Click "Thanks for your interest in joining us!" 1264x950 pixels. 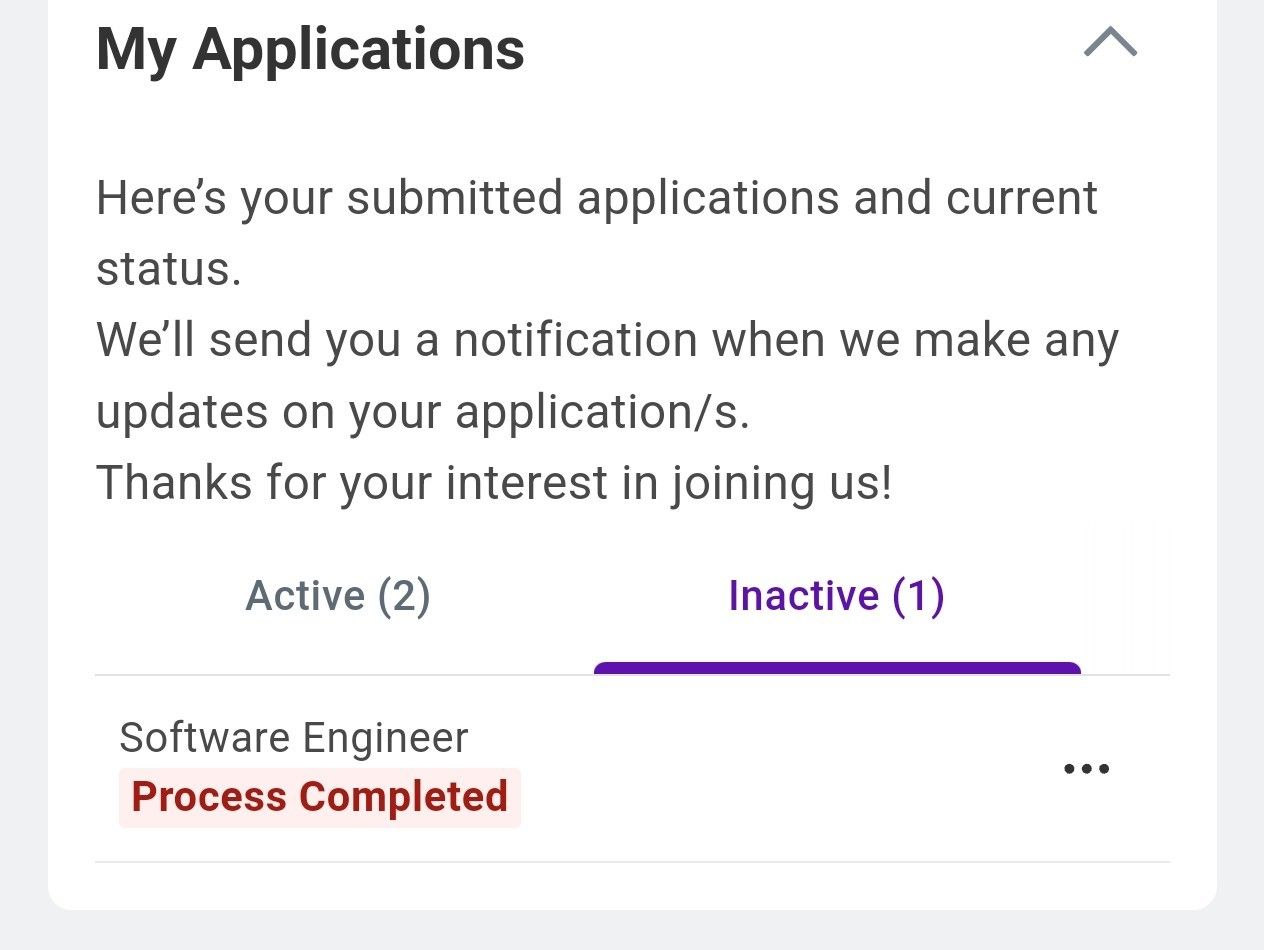(x=493, y=483)
